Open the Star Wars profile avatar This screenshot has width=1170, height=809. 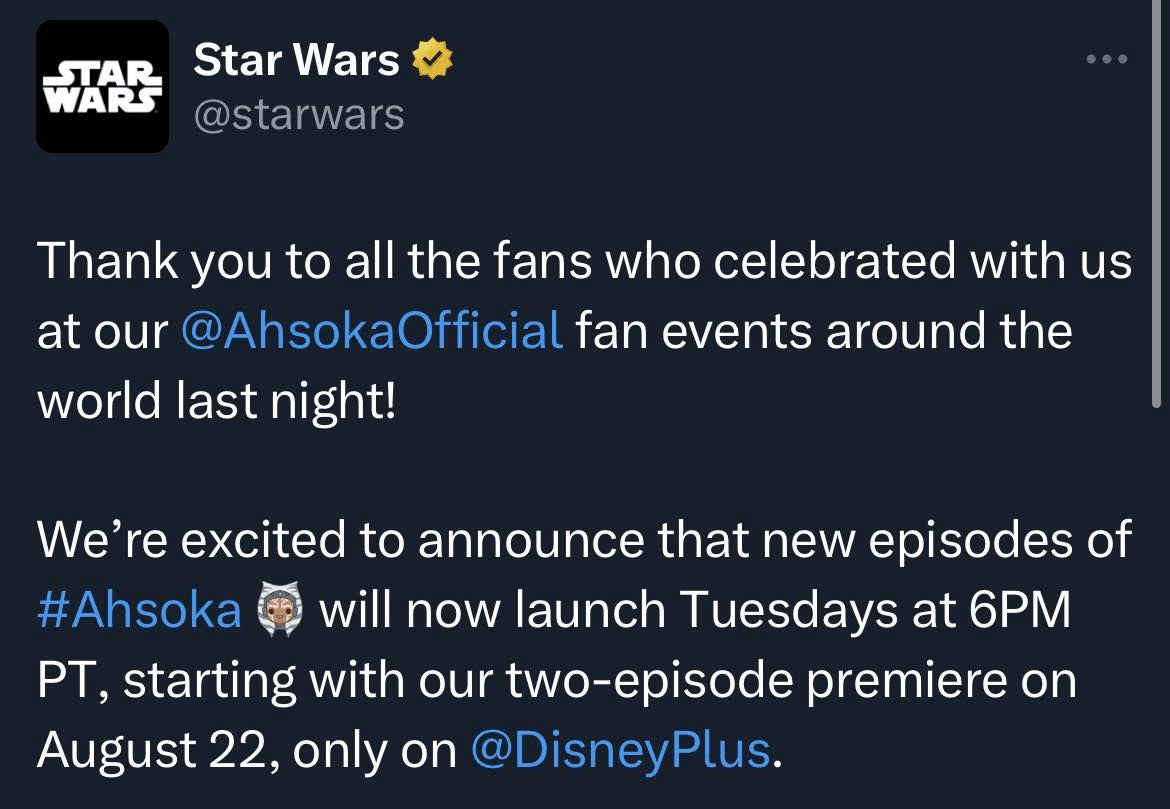(102, 86)
